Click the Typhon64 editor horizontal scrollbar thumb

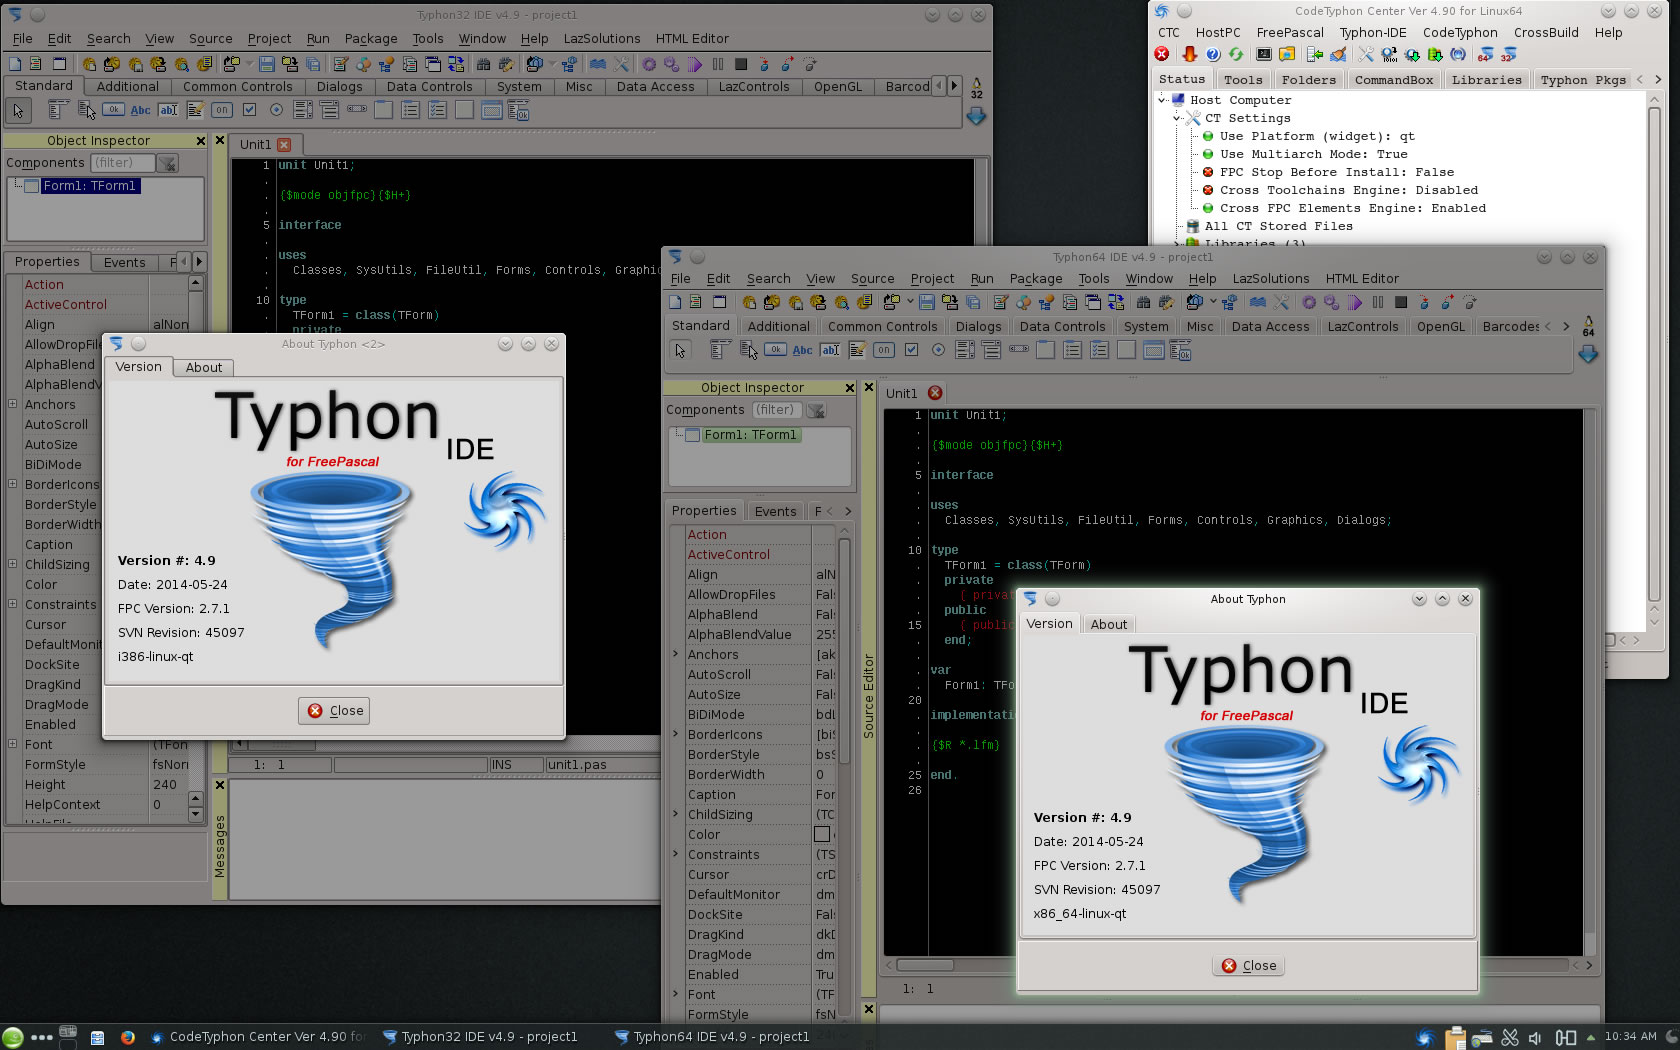point(924,965)
